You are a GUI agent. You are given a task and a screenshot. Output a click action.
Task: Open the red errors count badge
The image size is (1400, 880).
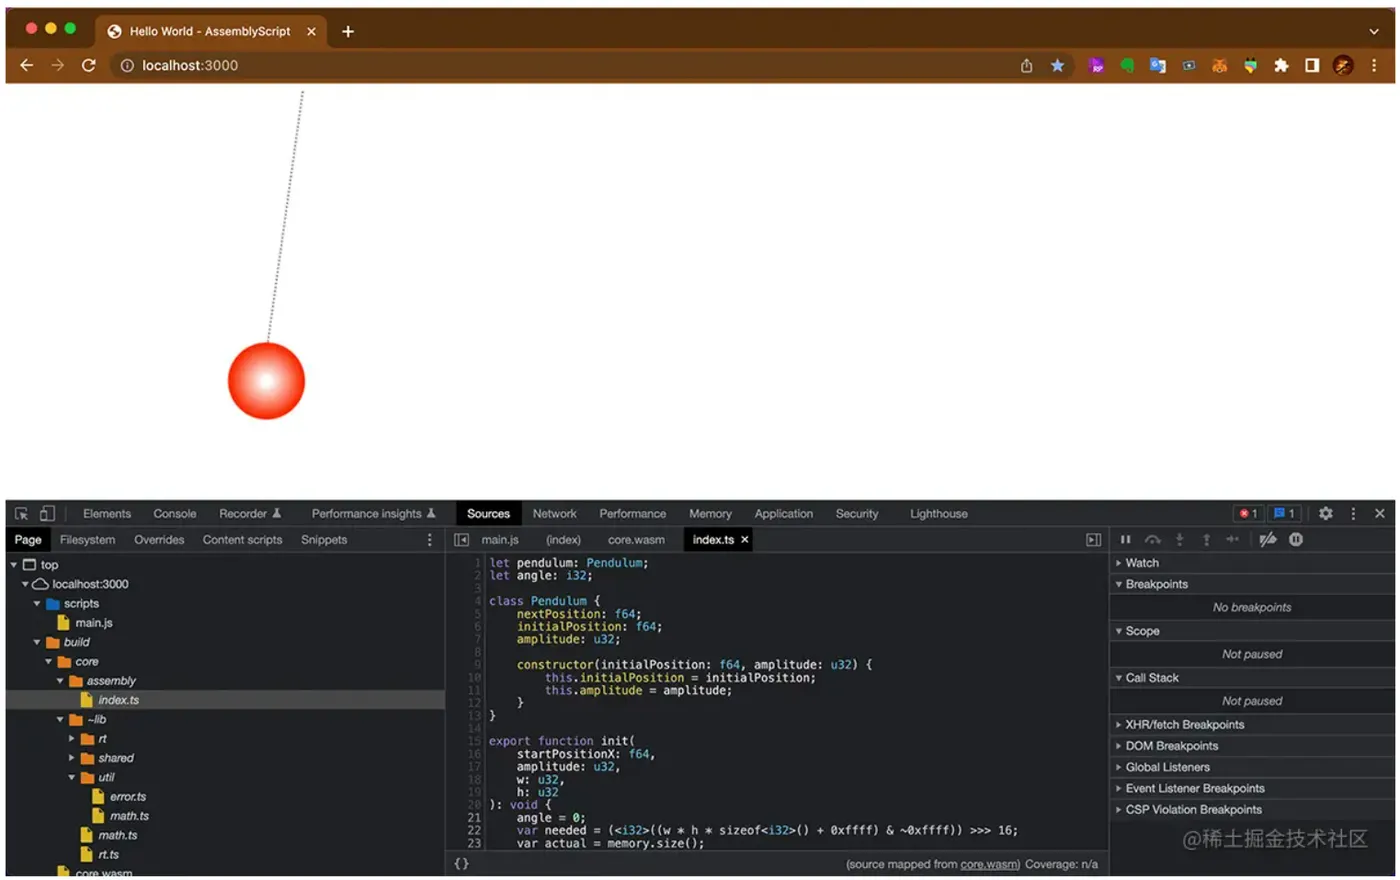(1248, 513)
